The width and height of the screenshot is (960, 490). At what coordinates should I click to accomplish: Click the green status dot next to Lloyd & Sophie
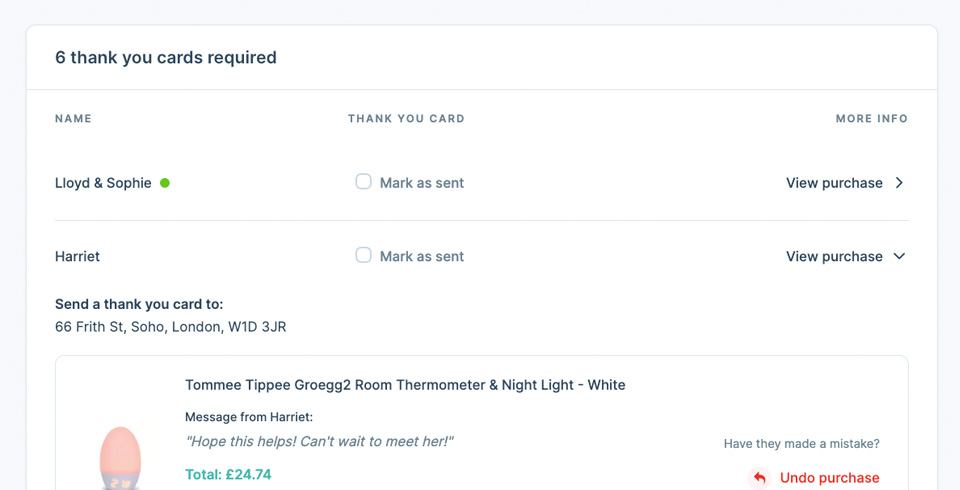(165, 183)
